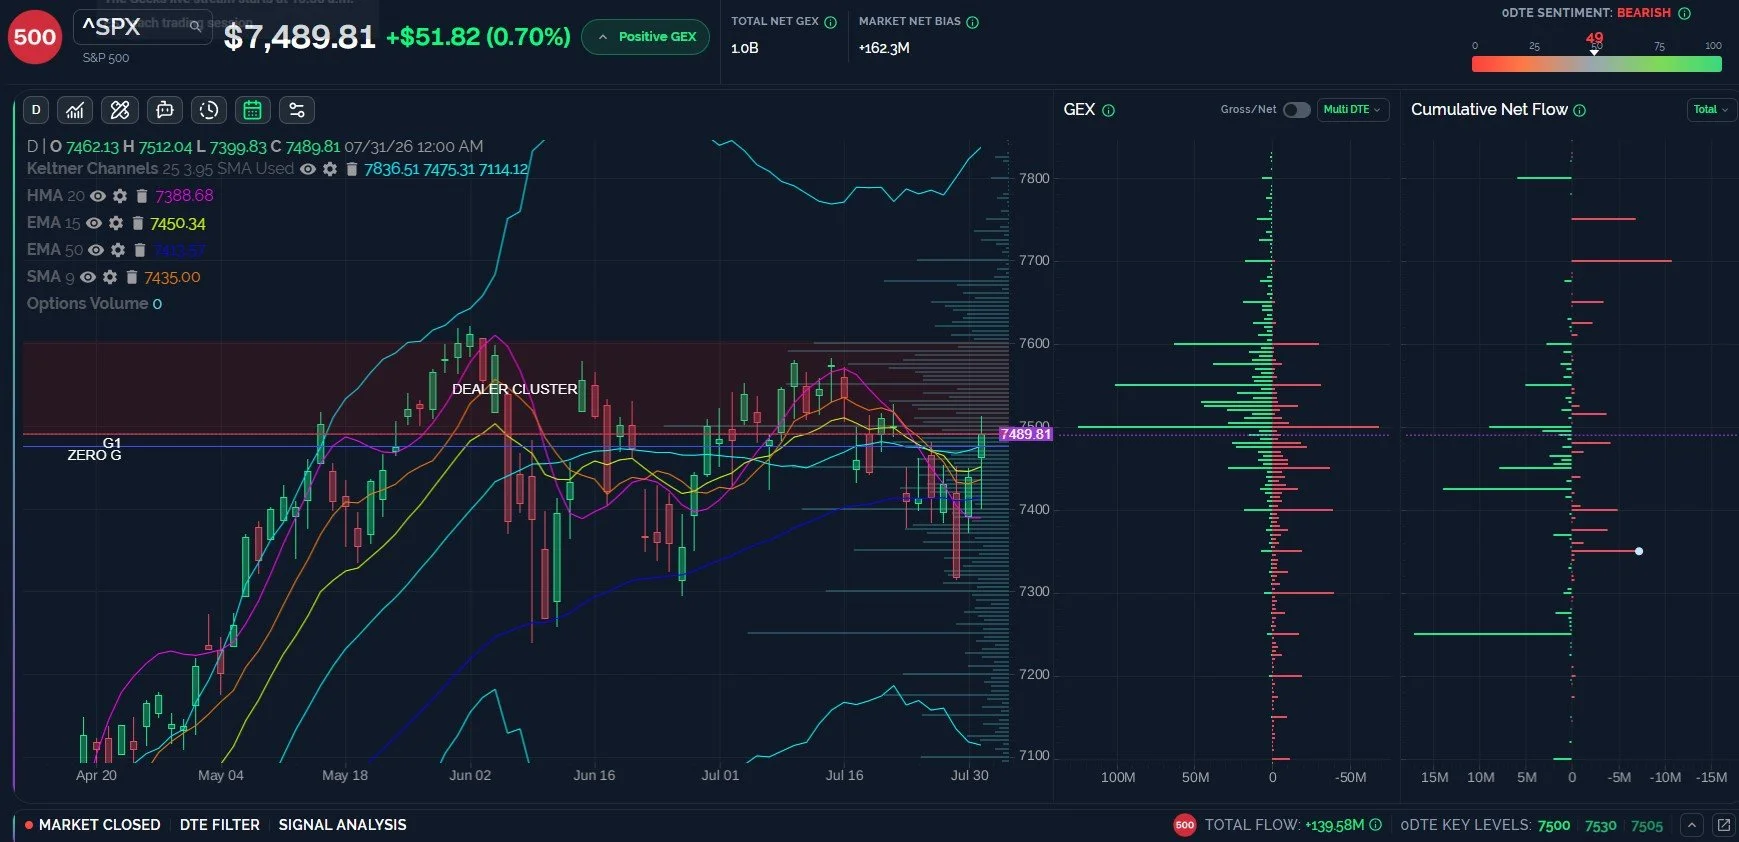Screen dimensions: 1739x842
Task: Click the DEALER CLUSTER zone label
Action: pyautogui.click(x=514, y=389)
